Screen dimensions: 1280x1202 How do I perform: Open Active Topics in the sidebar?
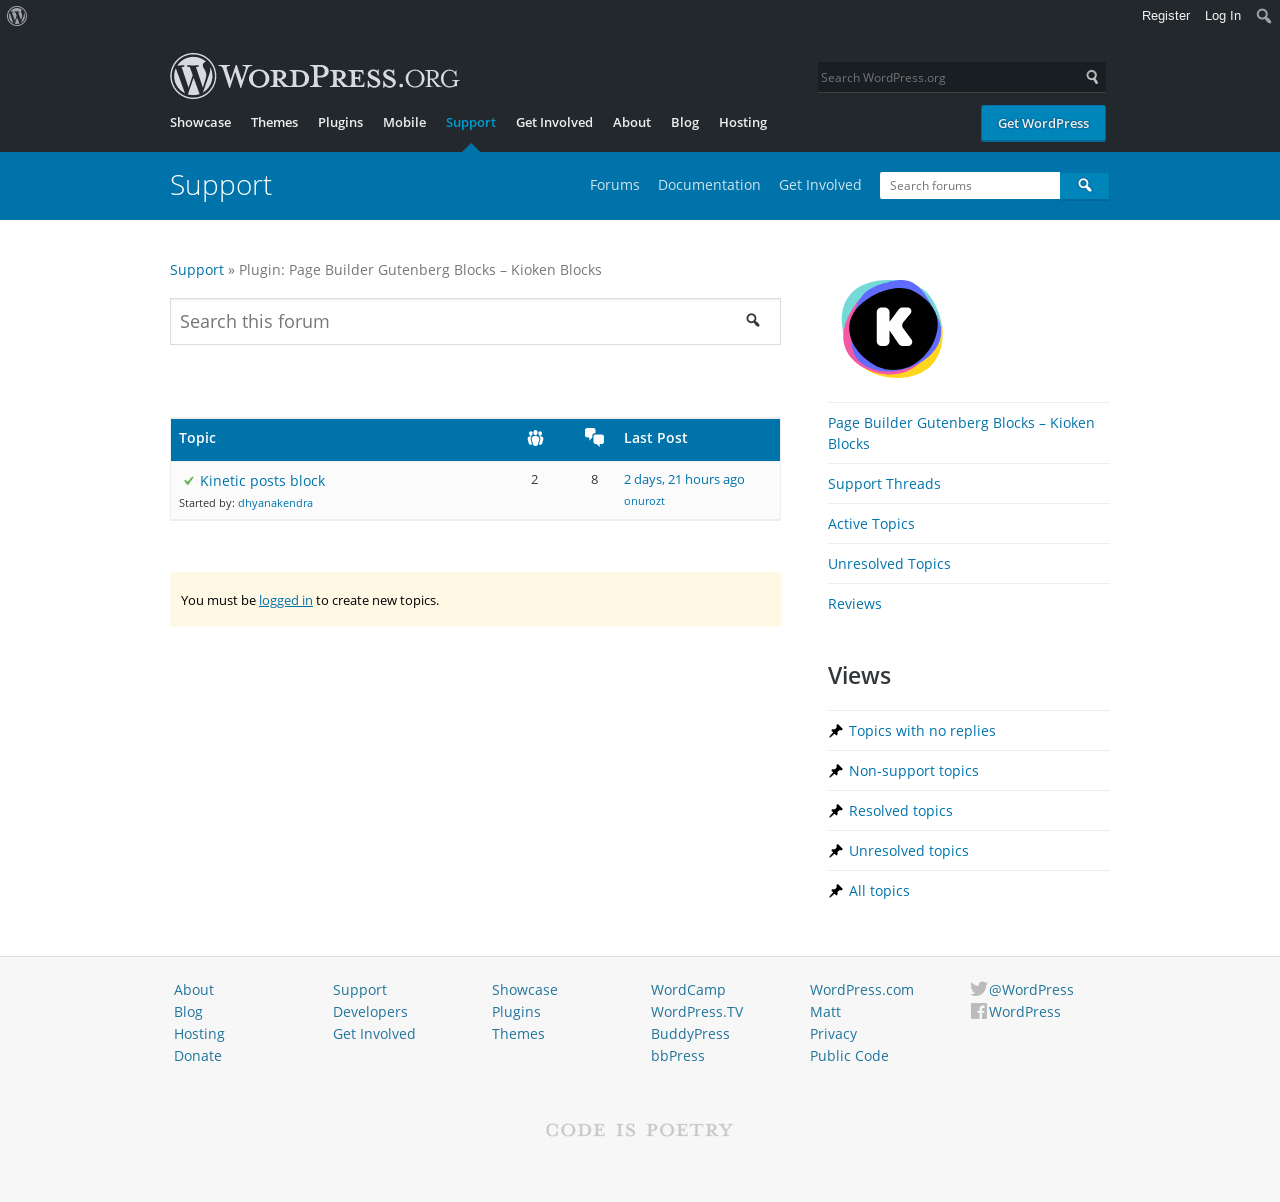click(x=871, y=524)
